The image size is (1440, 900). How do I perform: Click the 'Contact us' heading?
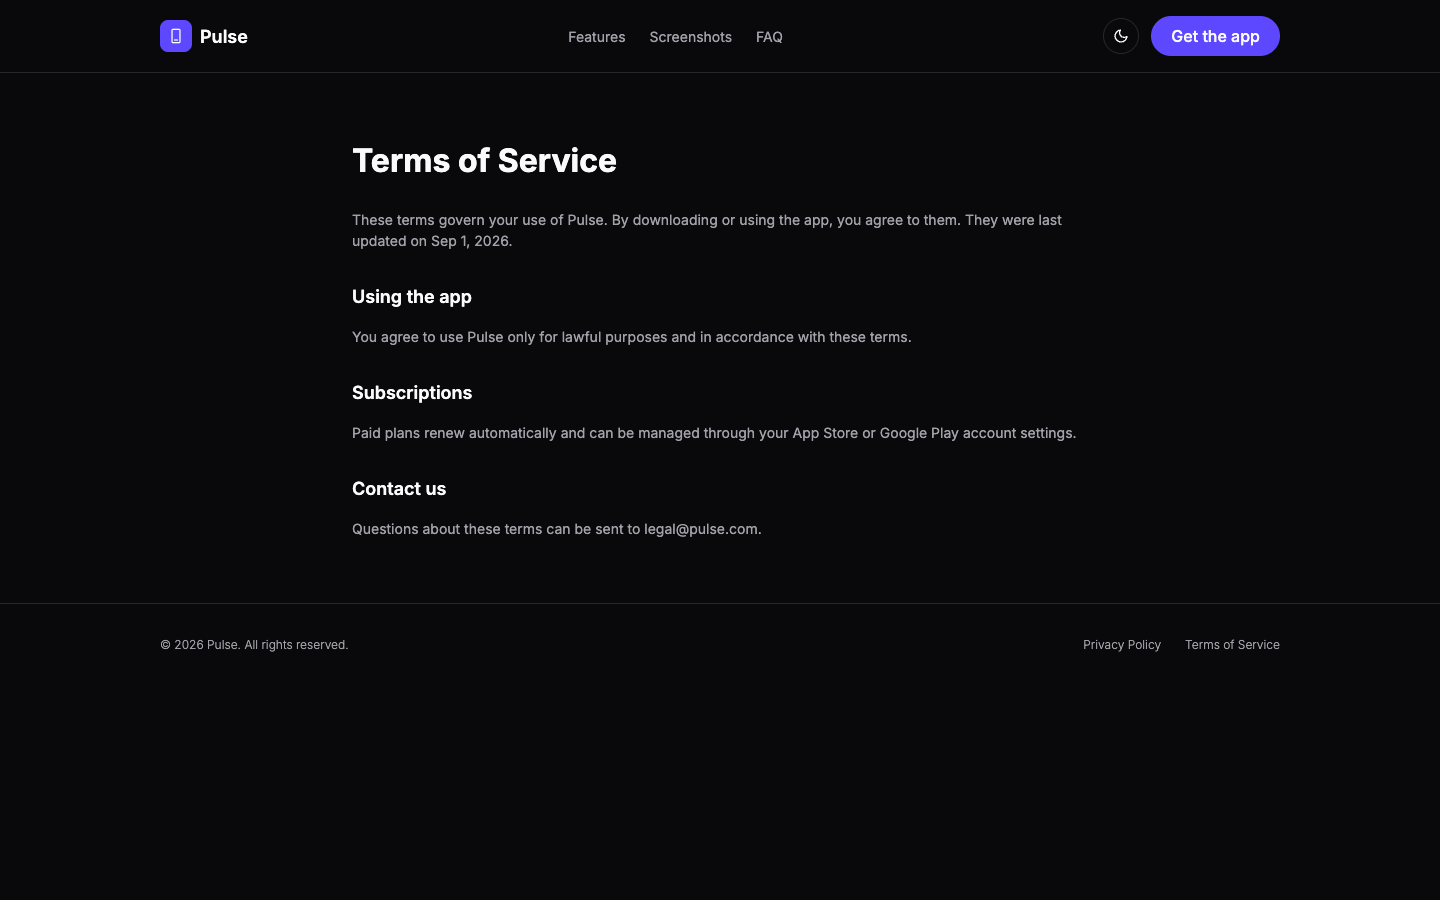pyautogui.click(x=399, y=489)
